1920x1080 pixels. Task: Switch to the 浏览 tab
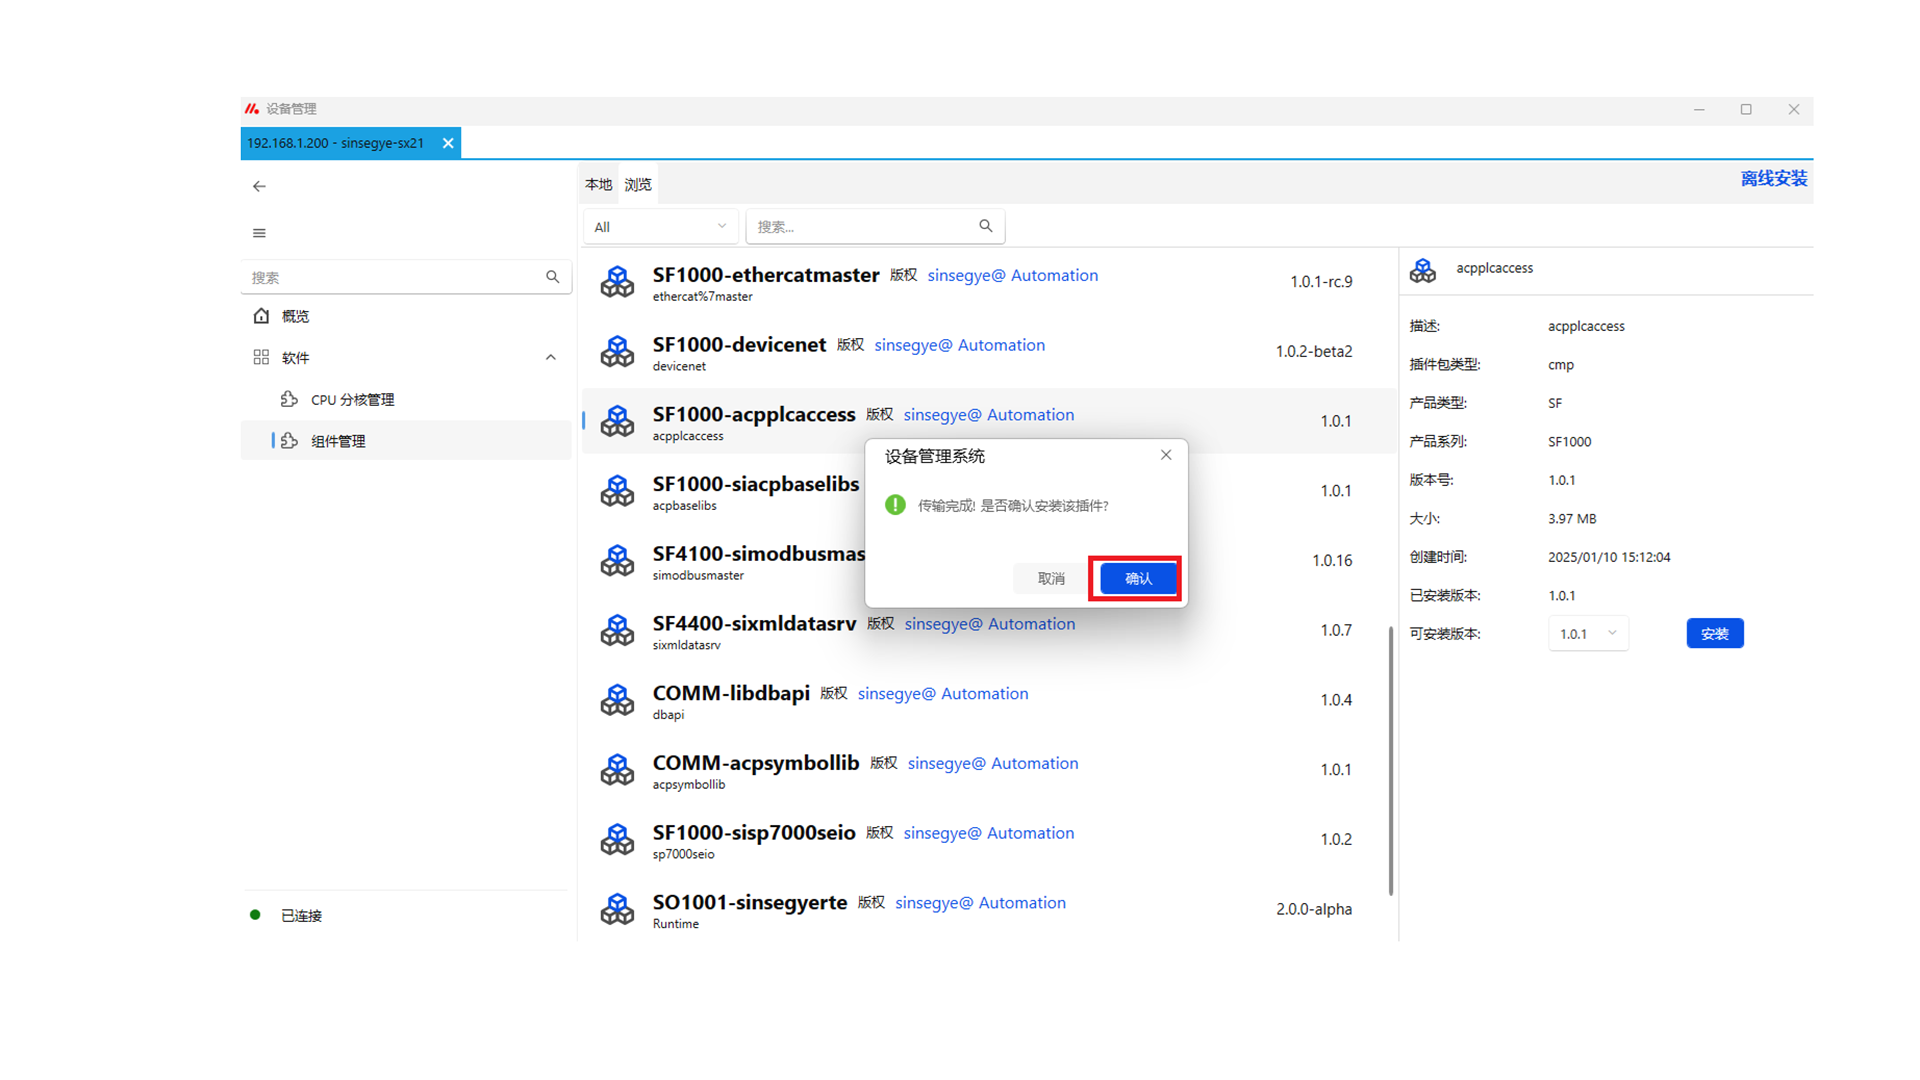(x=638, y=185)
